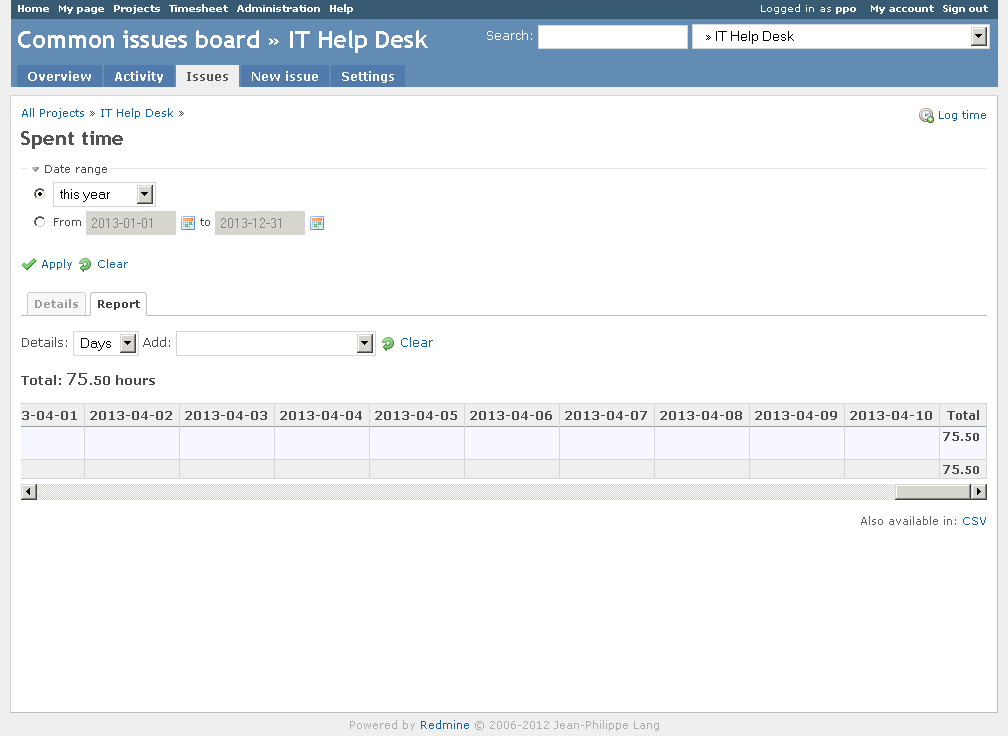Viewport: 1008px width, 736px height.
Task: Open the Details 'Days' dropdown
Action: tap(105, 343)
